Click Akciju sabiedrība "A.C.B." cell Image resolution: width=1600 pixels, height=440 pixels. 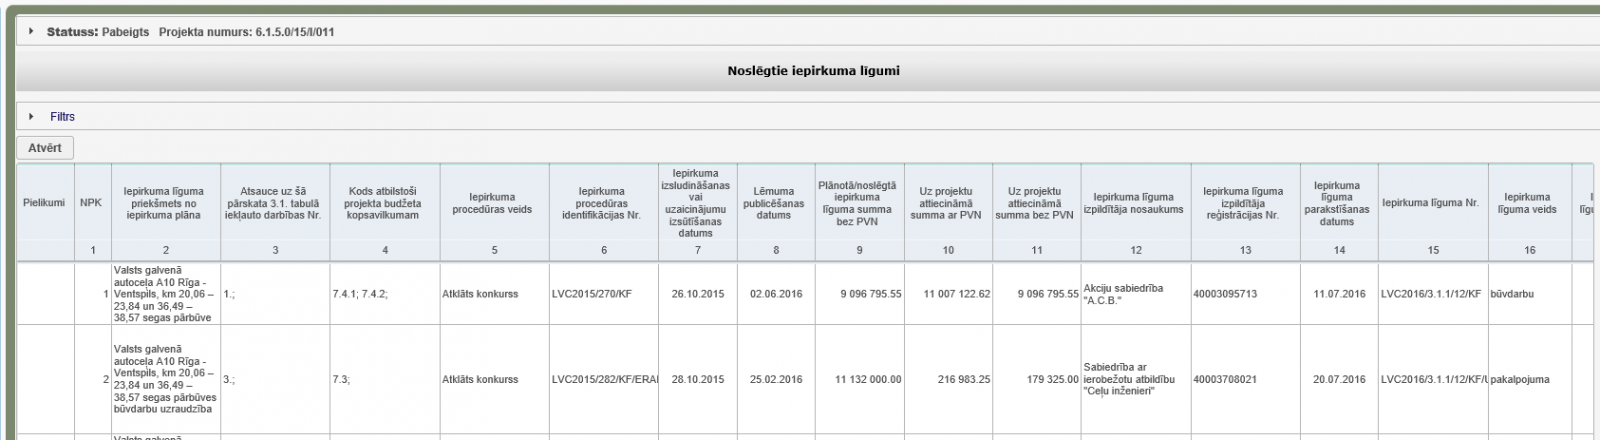pyautogui.click(x=1123, y=294)
